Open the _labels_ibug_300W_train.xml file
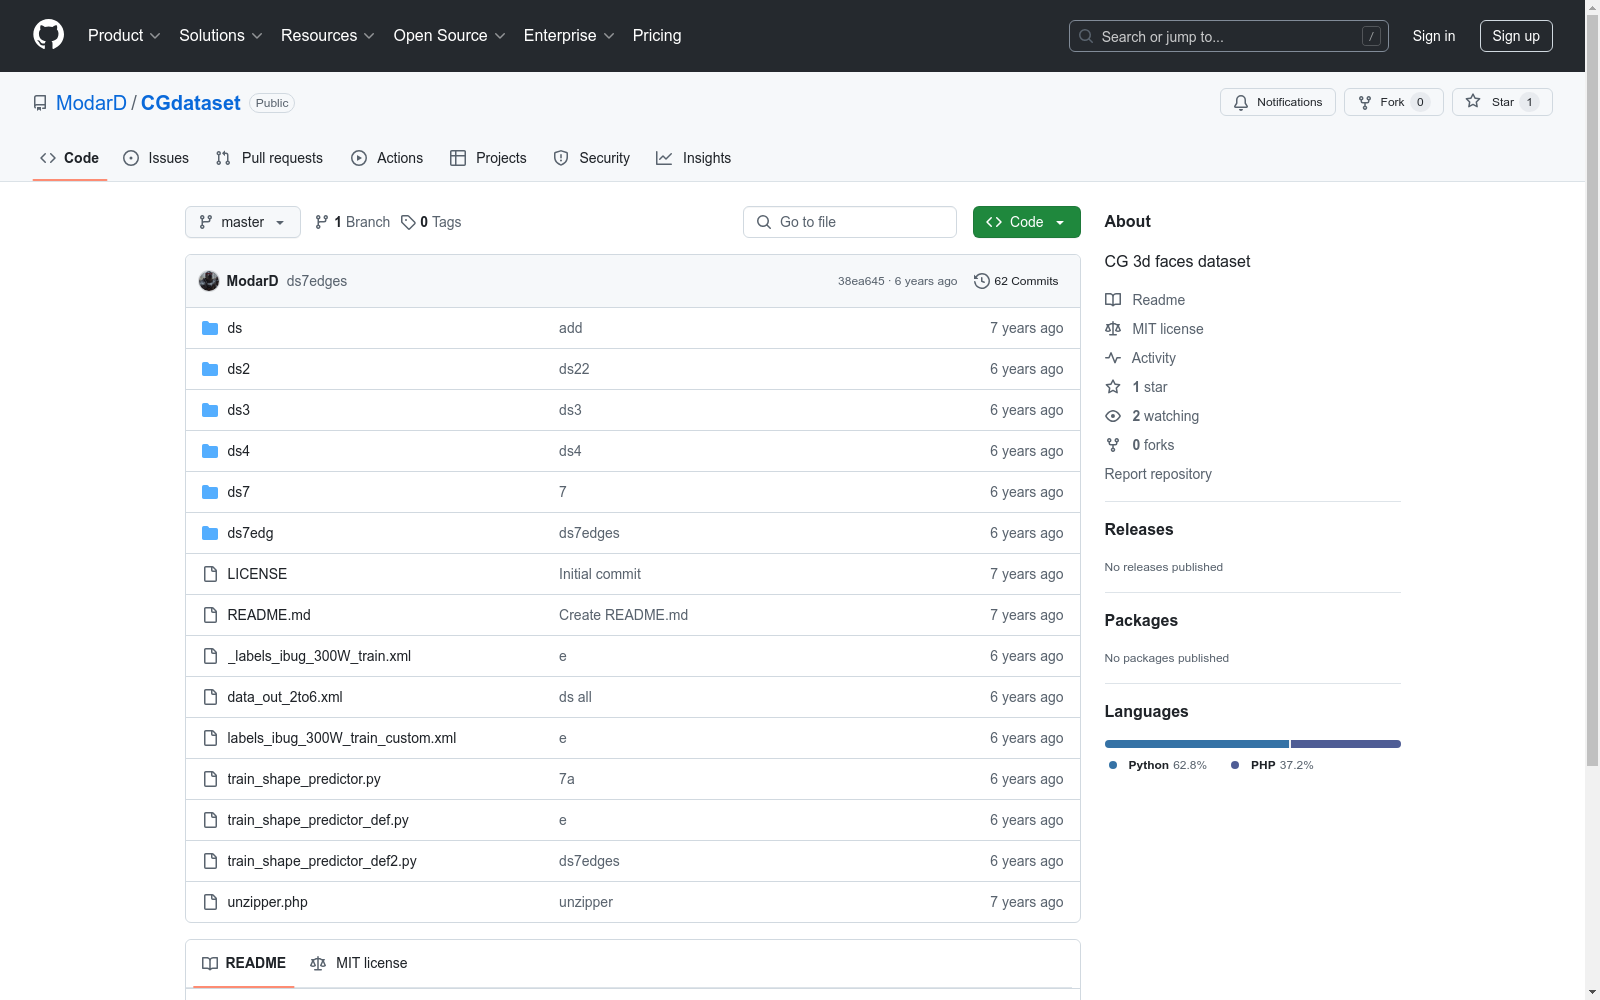Viewport: 1600px width, 1000px height. tap(319, 656)
